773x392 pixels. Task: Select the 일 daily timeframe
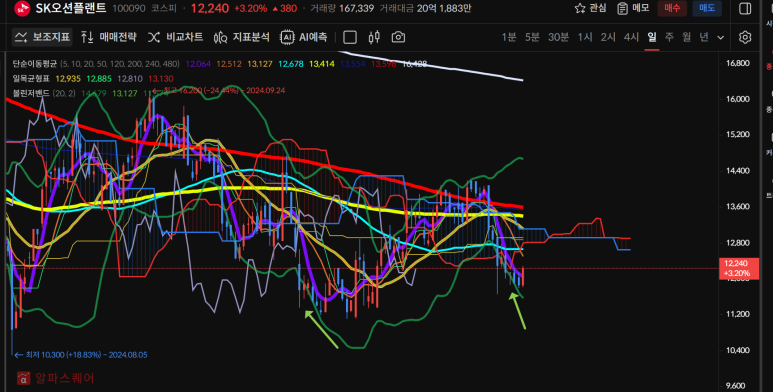pyautogui.click(x=652, y=37)
